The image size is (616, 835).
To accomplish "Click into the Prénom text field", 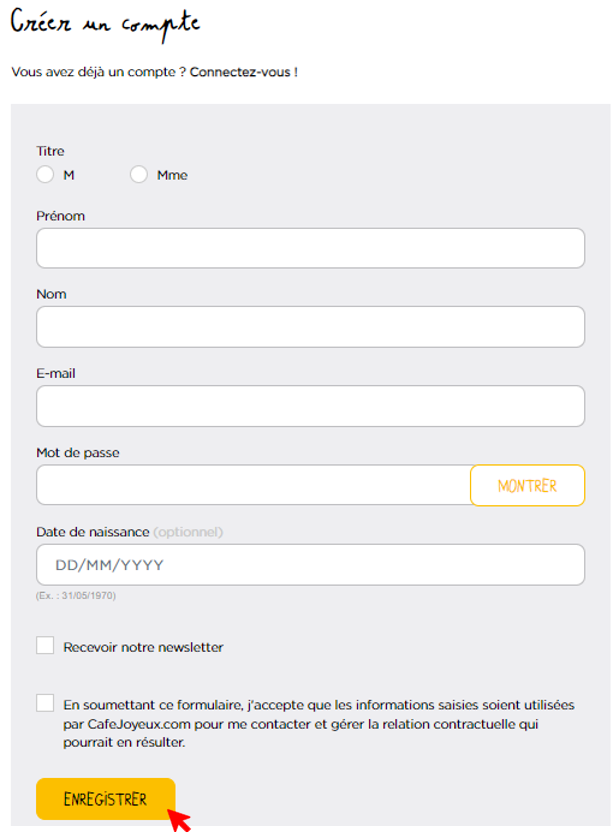I will [310, 248].
